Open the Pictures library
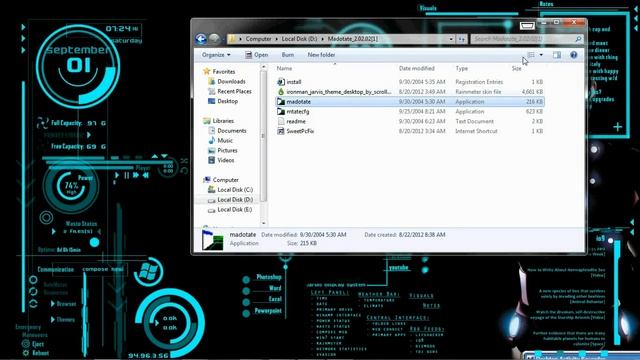This screenshot has width=640, height=360. click(227, 150)
